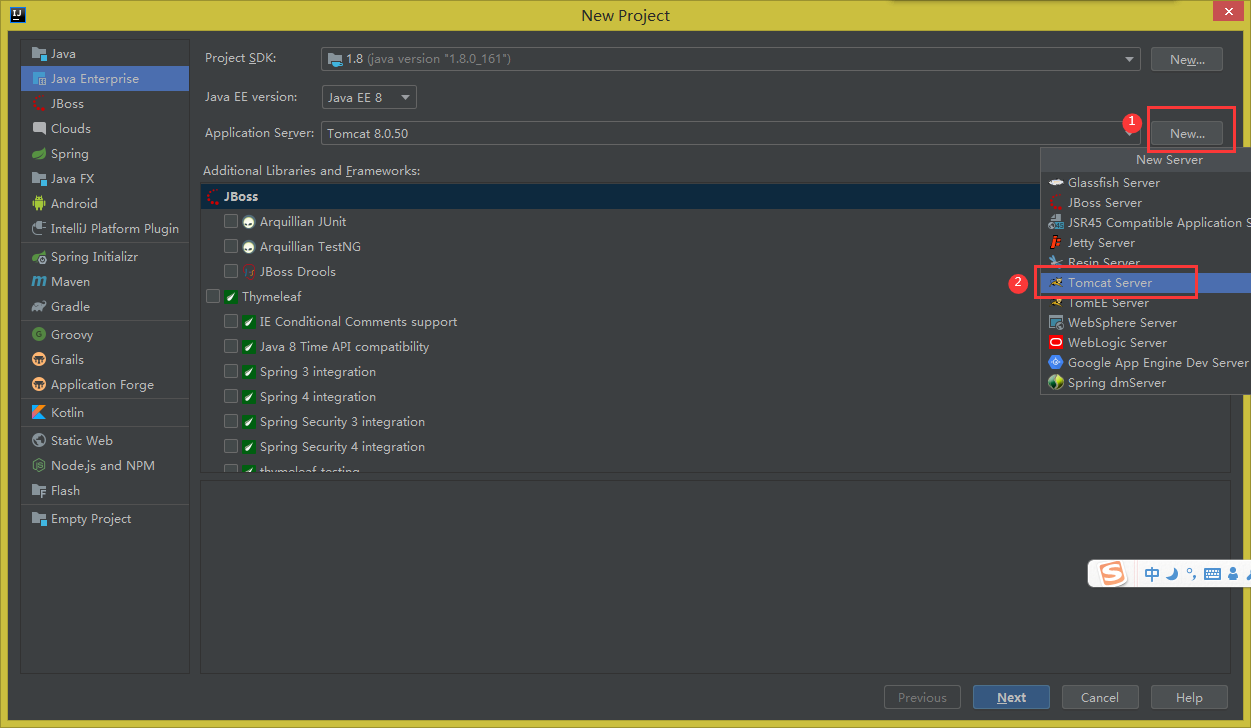Select the Gradle elephant icon
Image resolution: width=1251 pixels, height=728 pixels.
(x=39, y=307)
